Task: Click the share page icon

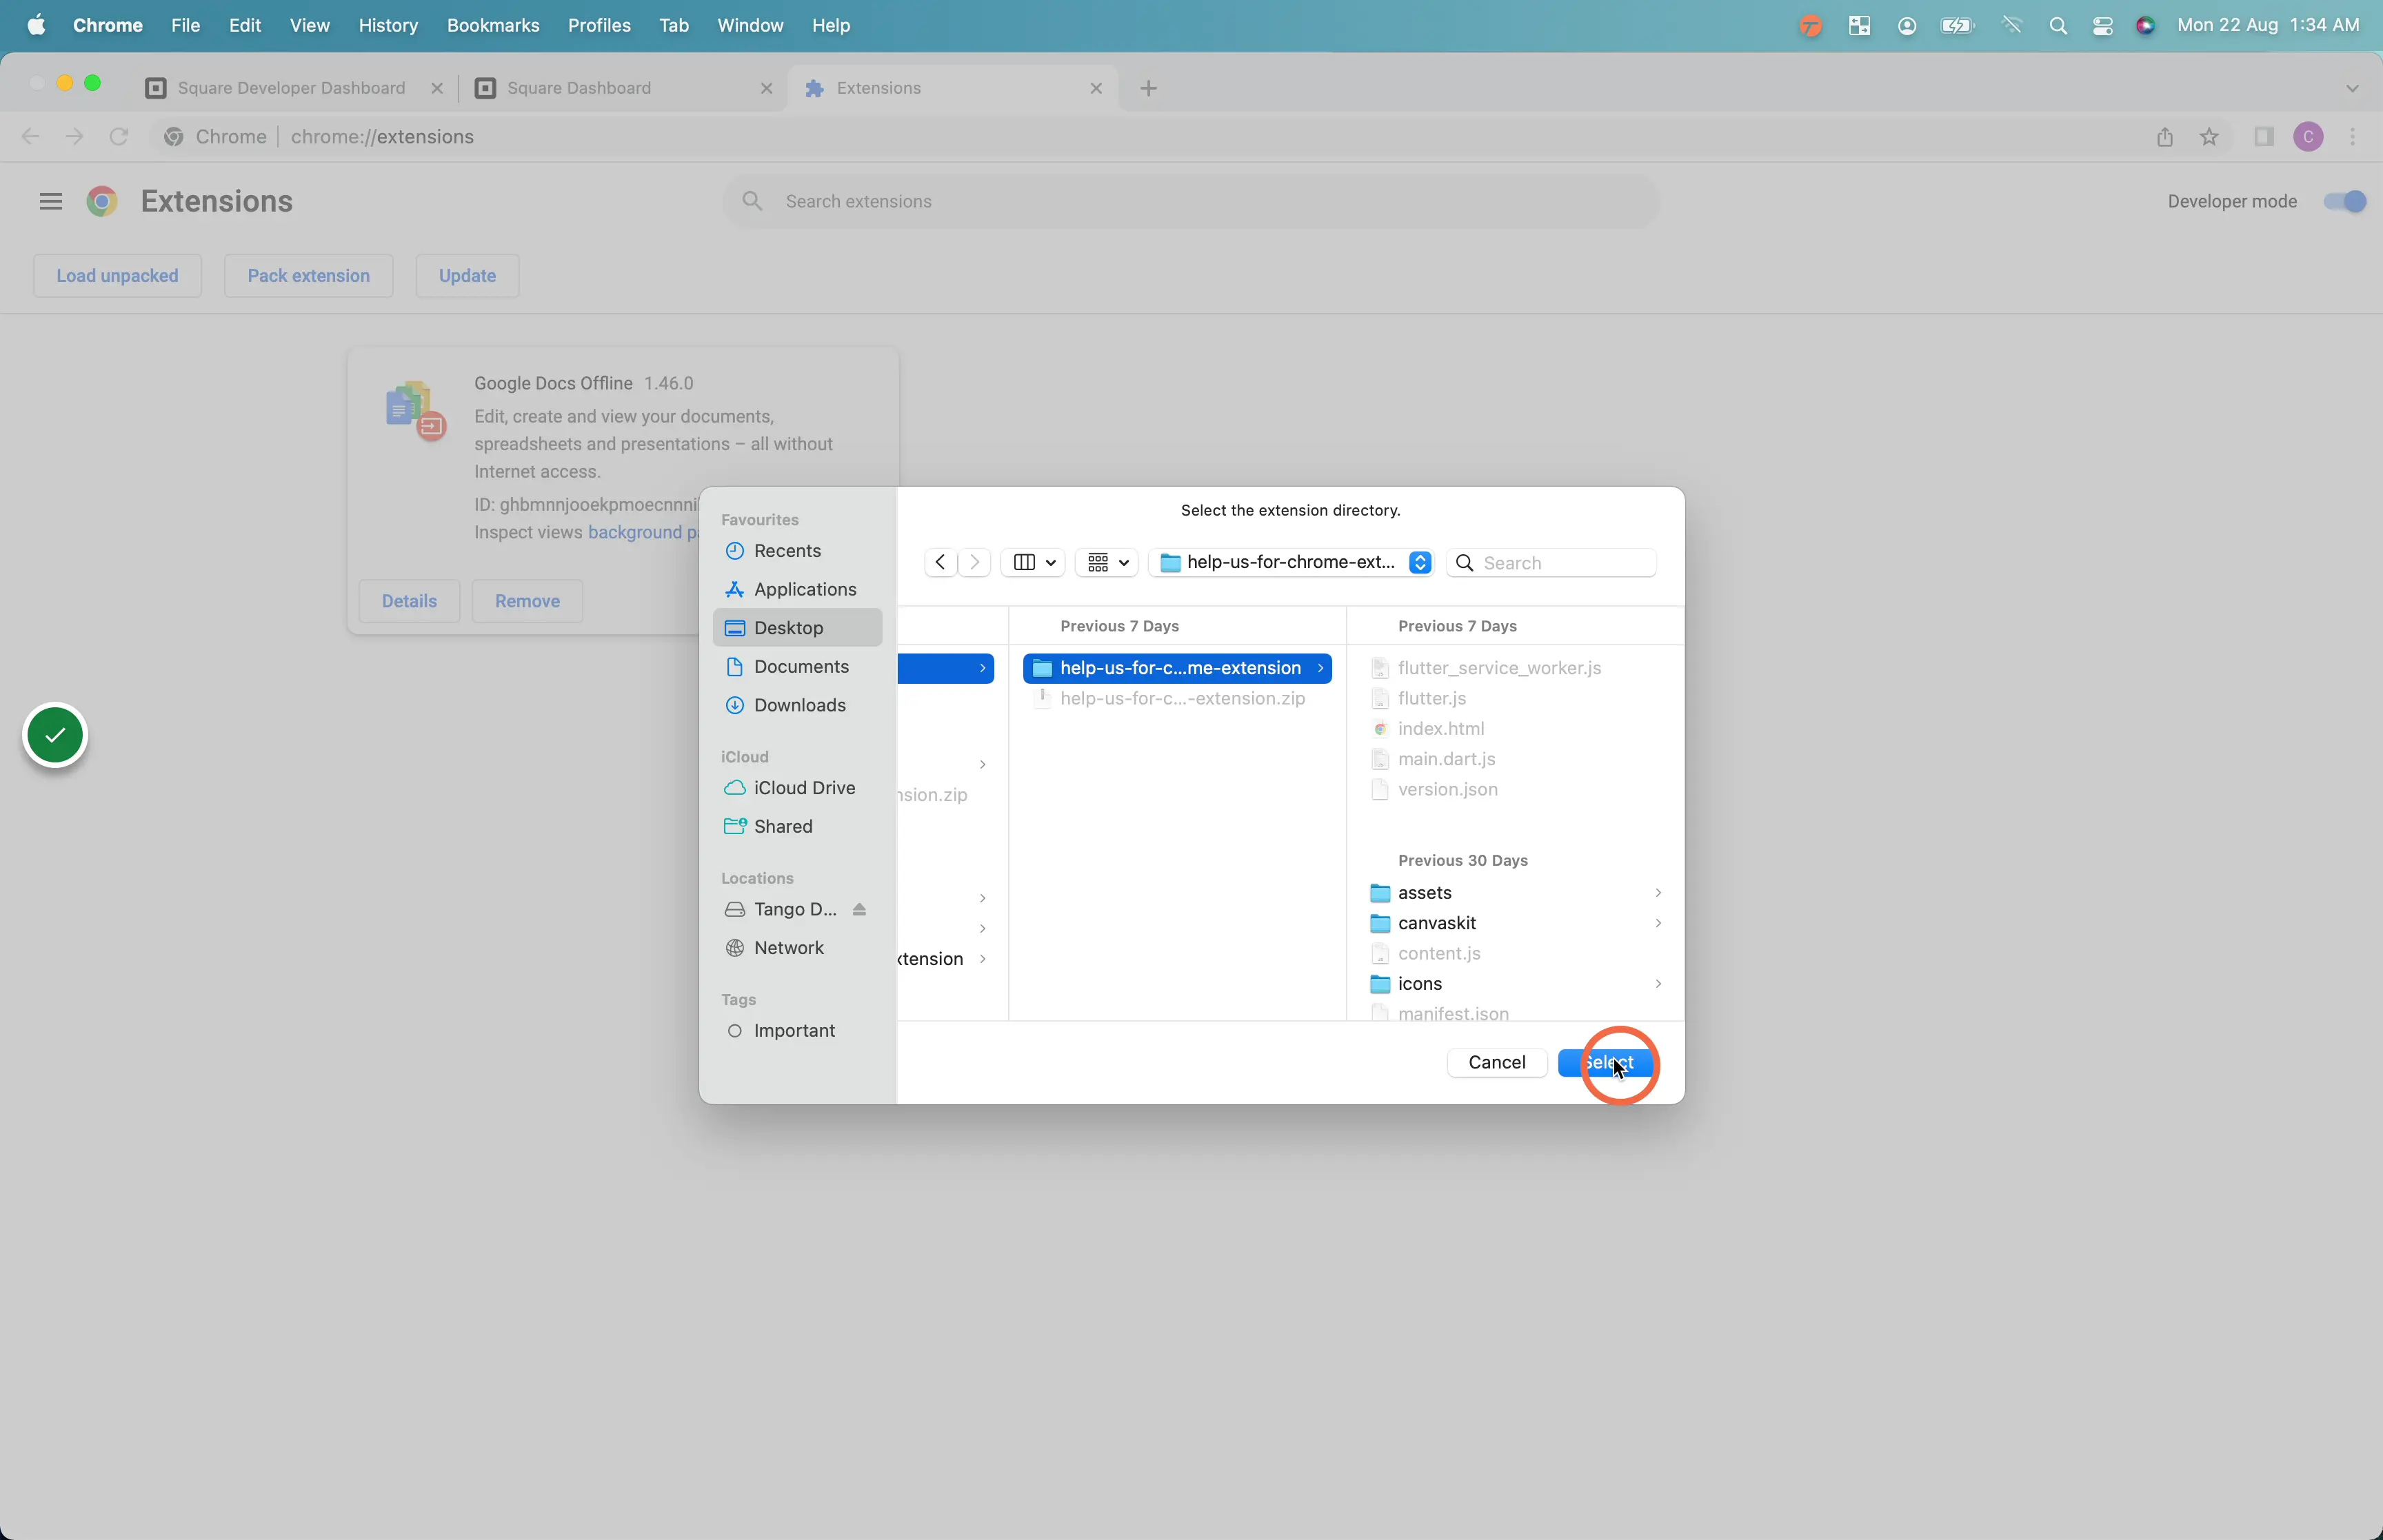Action: 2165,137
